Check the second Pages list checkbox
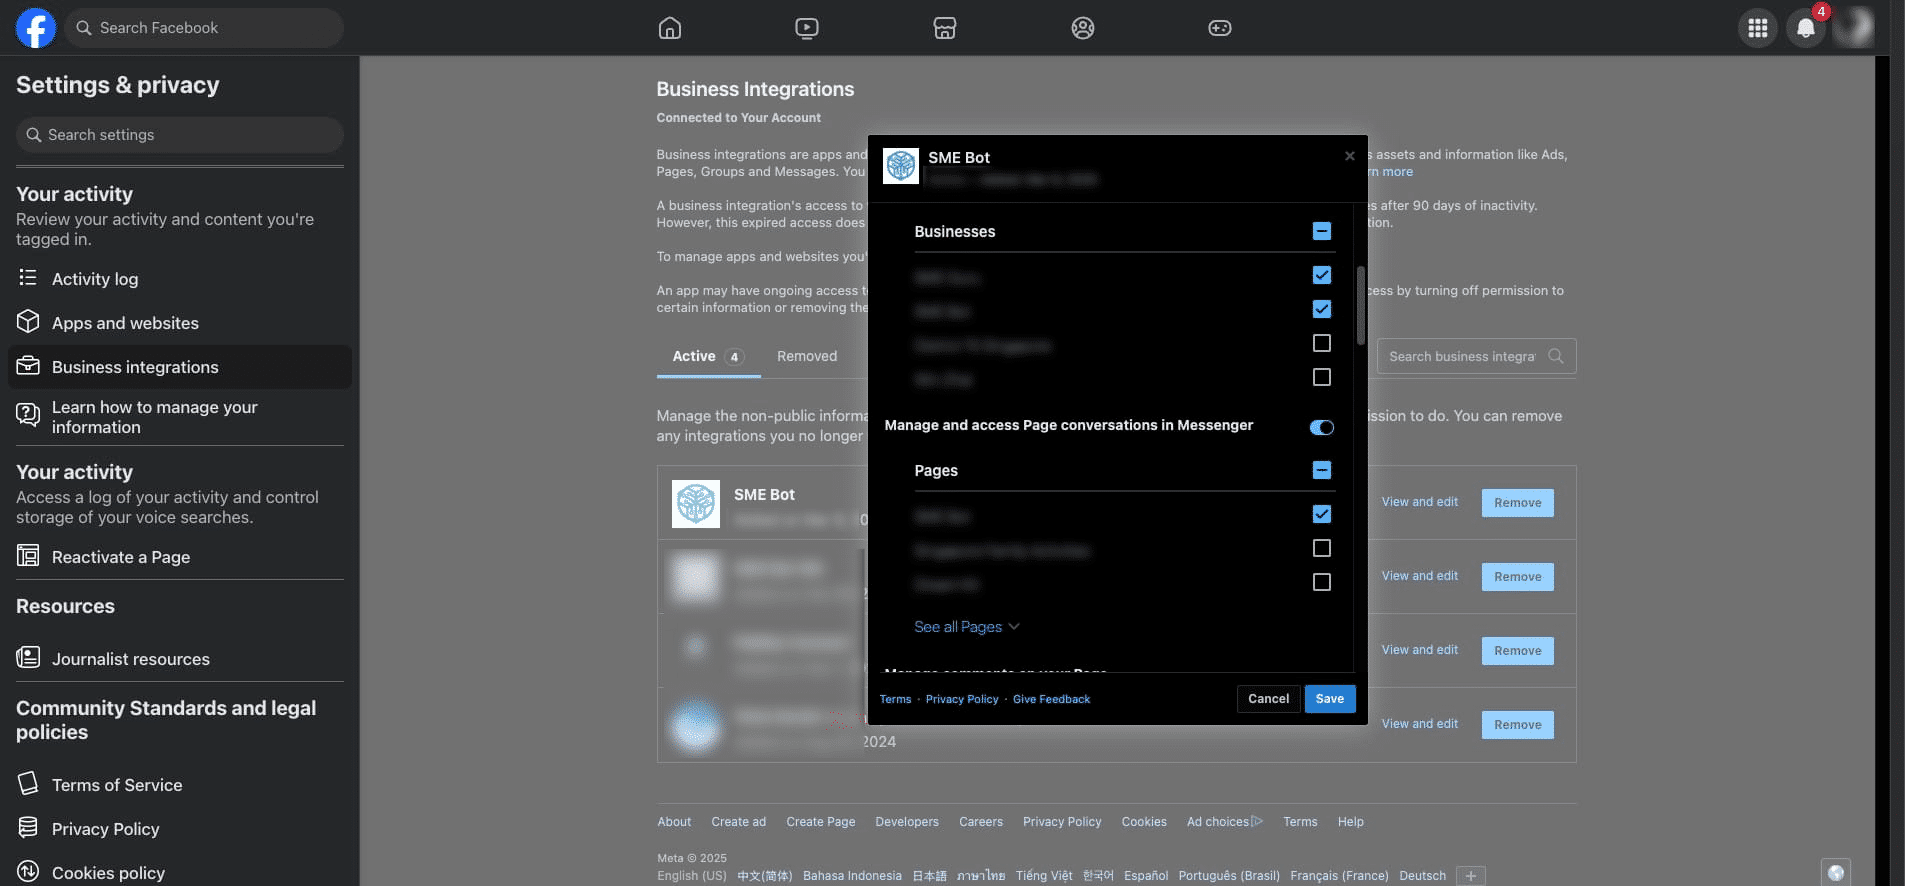1905x886 pixels. click(x=1322, y=548)
